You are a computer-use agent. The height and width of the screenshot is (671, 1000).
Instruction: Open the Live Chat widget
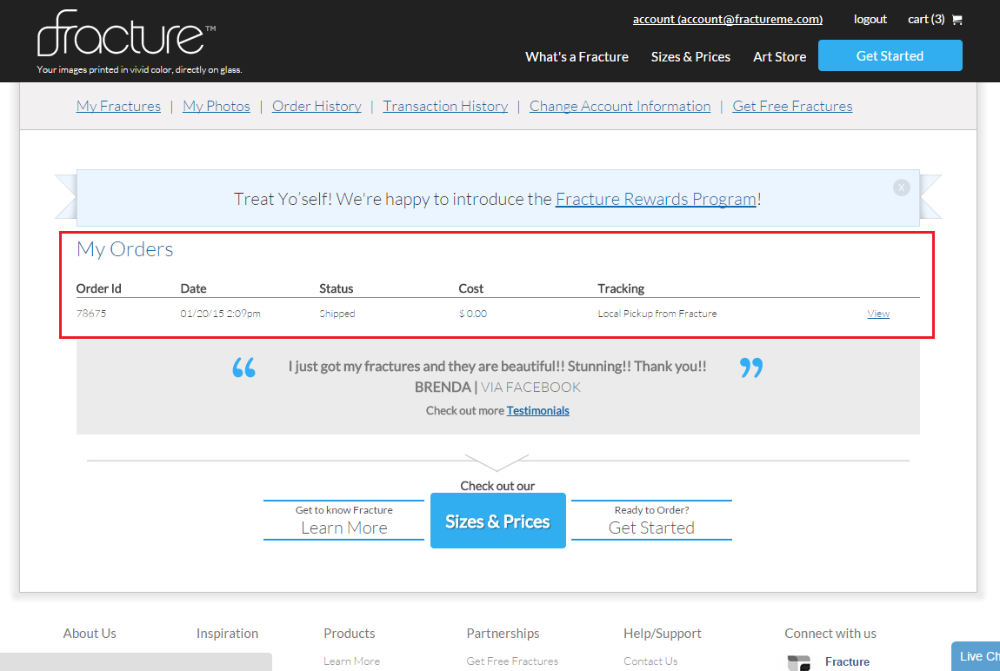pos(976,656)
